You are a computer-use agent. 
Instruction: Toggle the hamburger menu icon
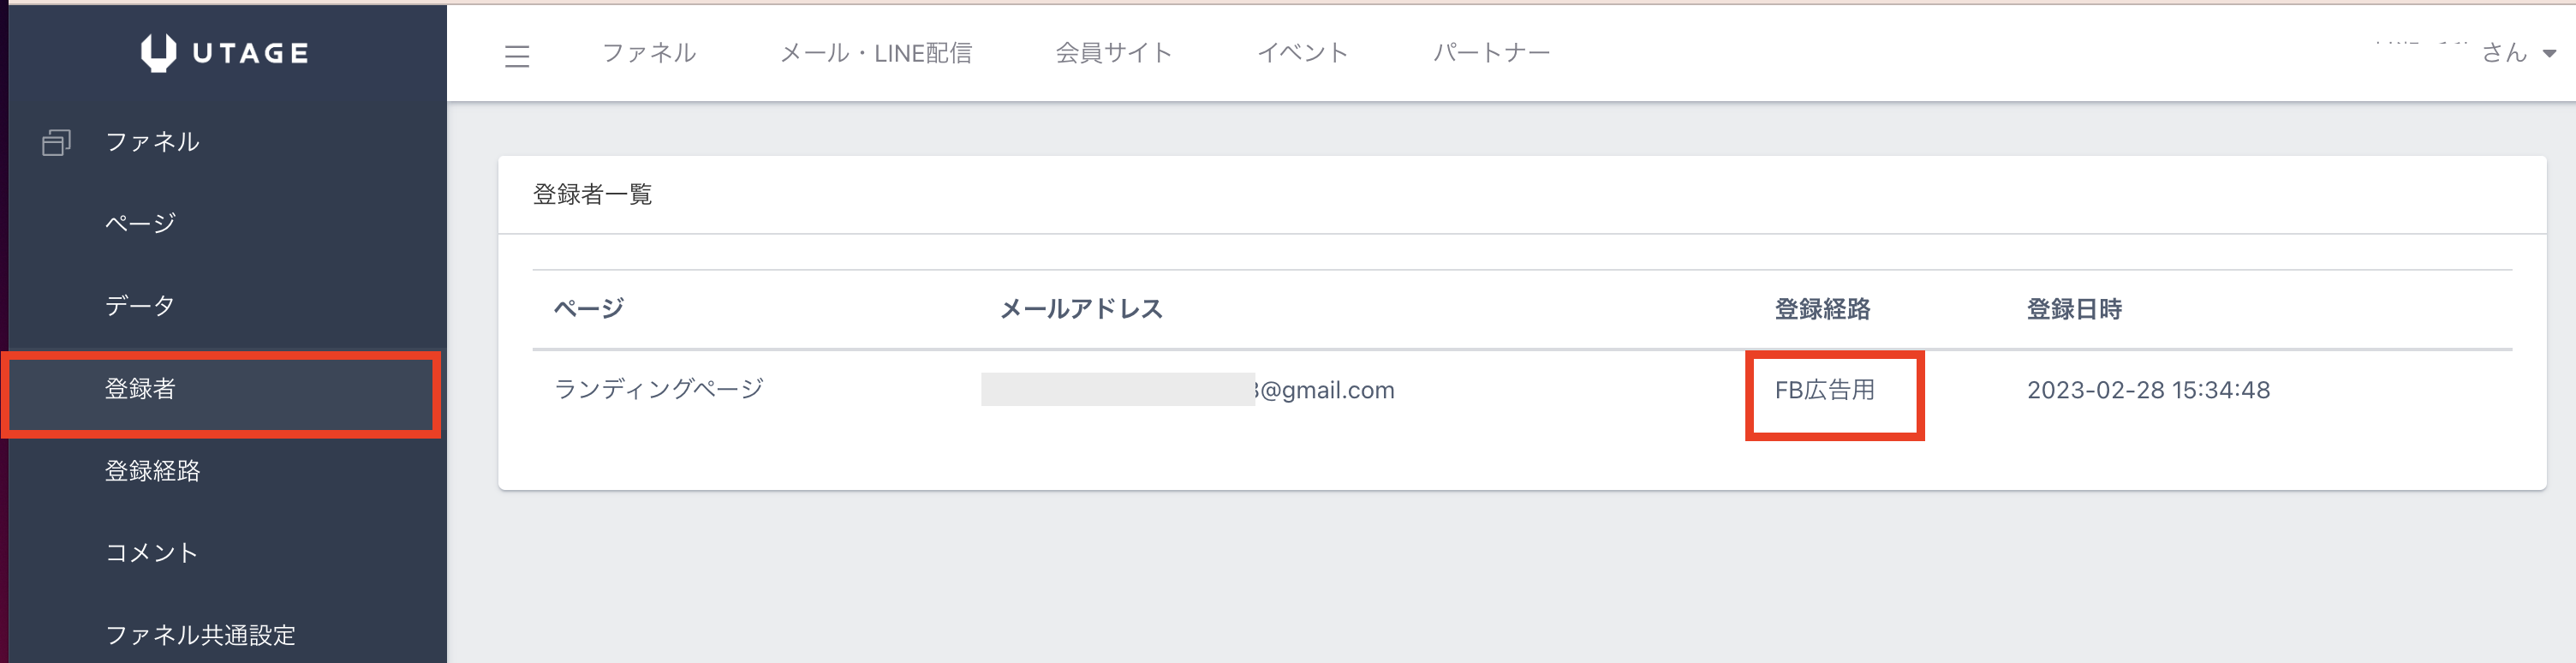pyautogui.click(x=517, y=56)
